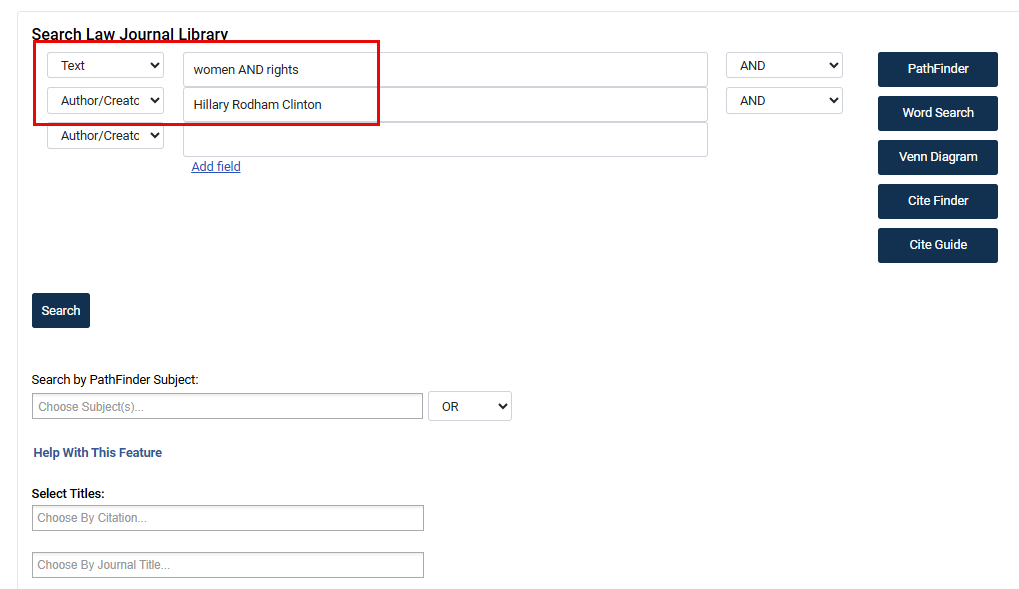This screenshot has height=589, width=1019.
Task: Open Help With This Feature link
Action: pyautogui.click(x=98, y=453)
